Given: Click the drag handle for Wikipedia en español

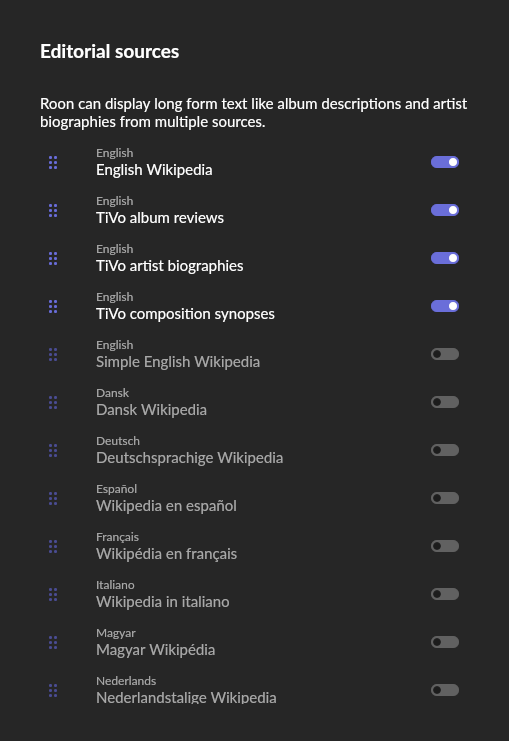Looking at the screenshot, I should [x=53, y=499].
